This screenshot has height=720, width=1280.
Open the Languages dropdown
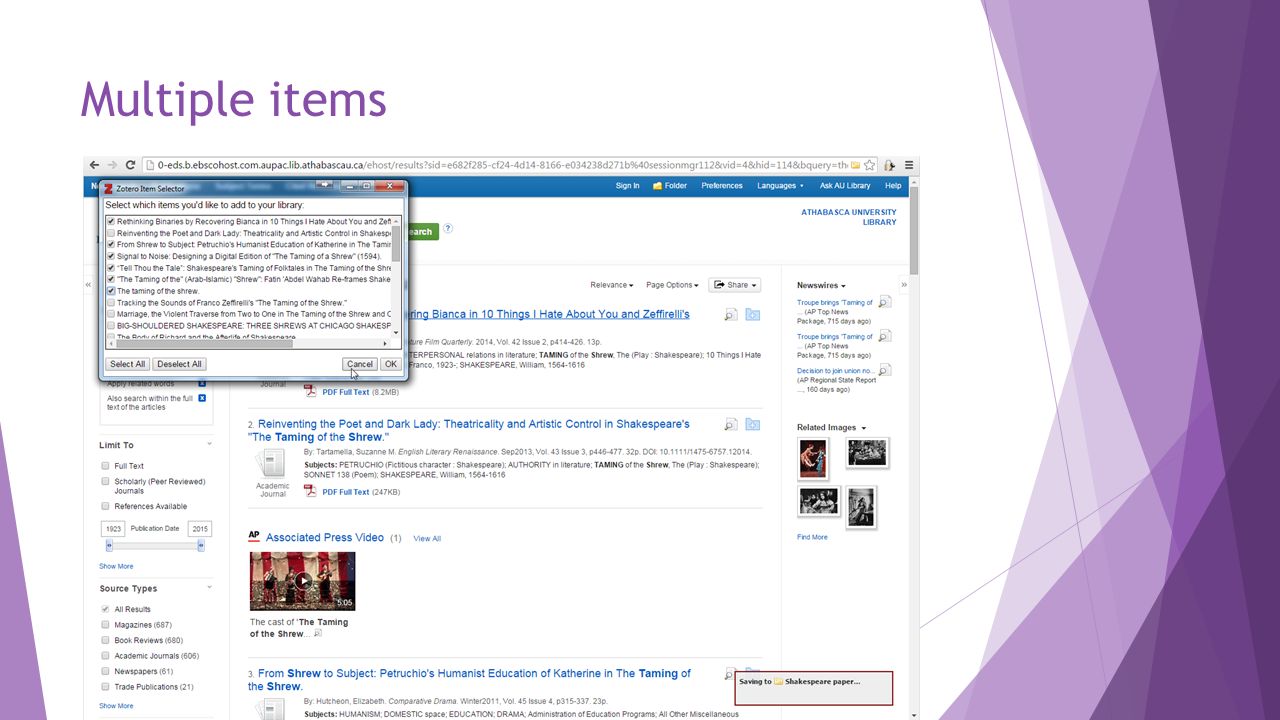[781, 186]
